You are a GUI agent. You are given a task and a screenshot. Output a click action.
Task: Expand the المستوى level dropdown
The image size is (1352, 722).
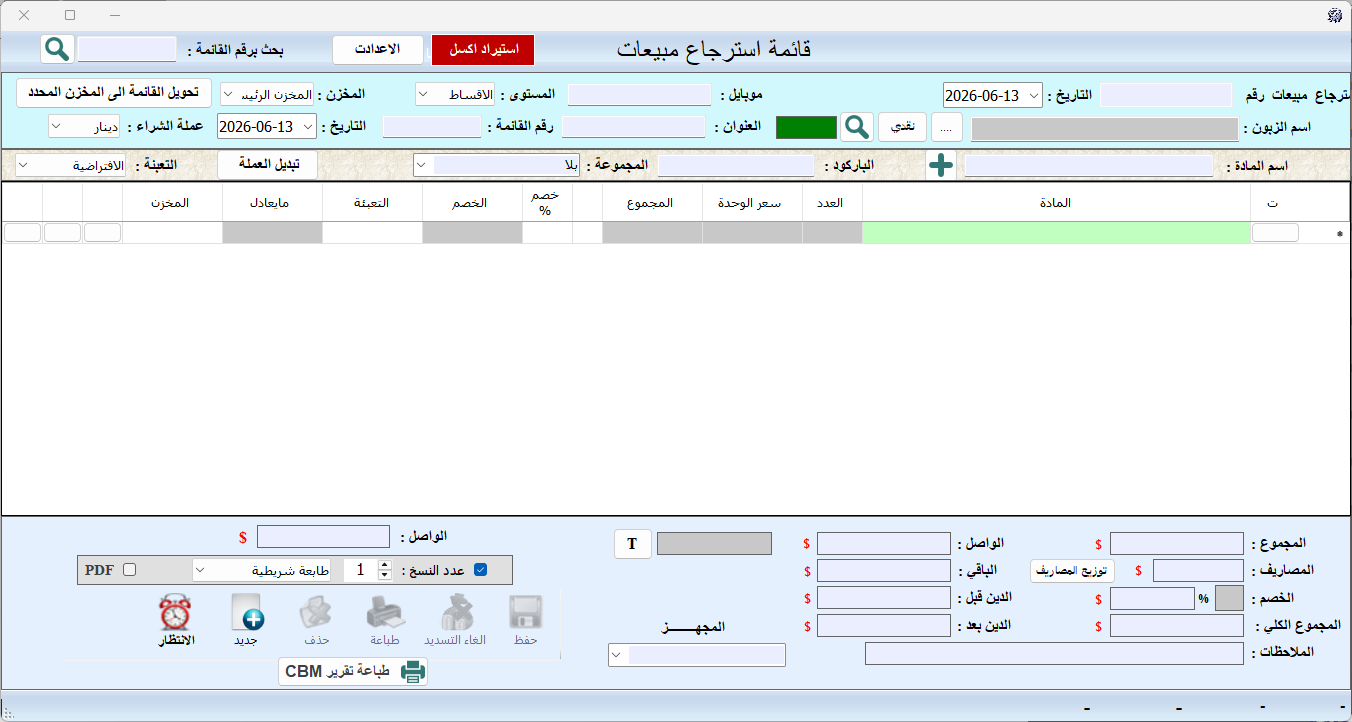pyautogui.click(x=424, y=95)
